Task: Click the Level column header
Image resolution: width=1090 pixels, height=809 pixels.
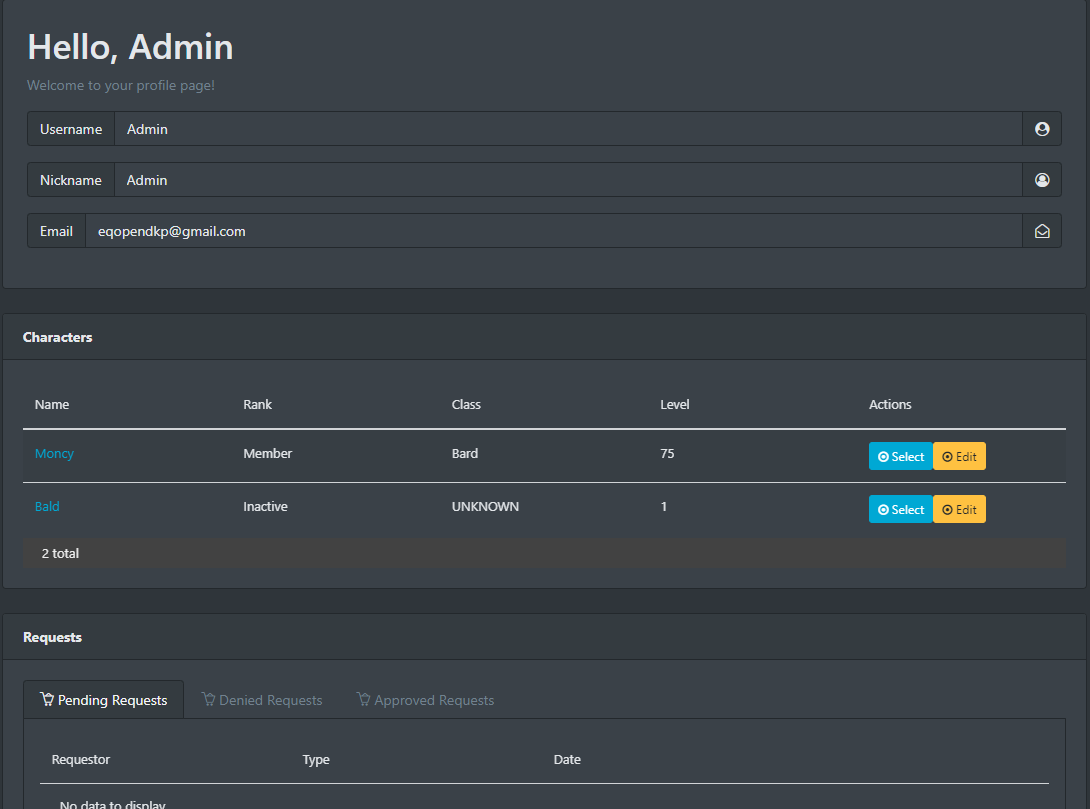Action: [x=674, y=404]
